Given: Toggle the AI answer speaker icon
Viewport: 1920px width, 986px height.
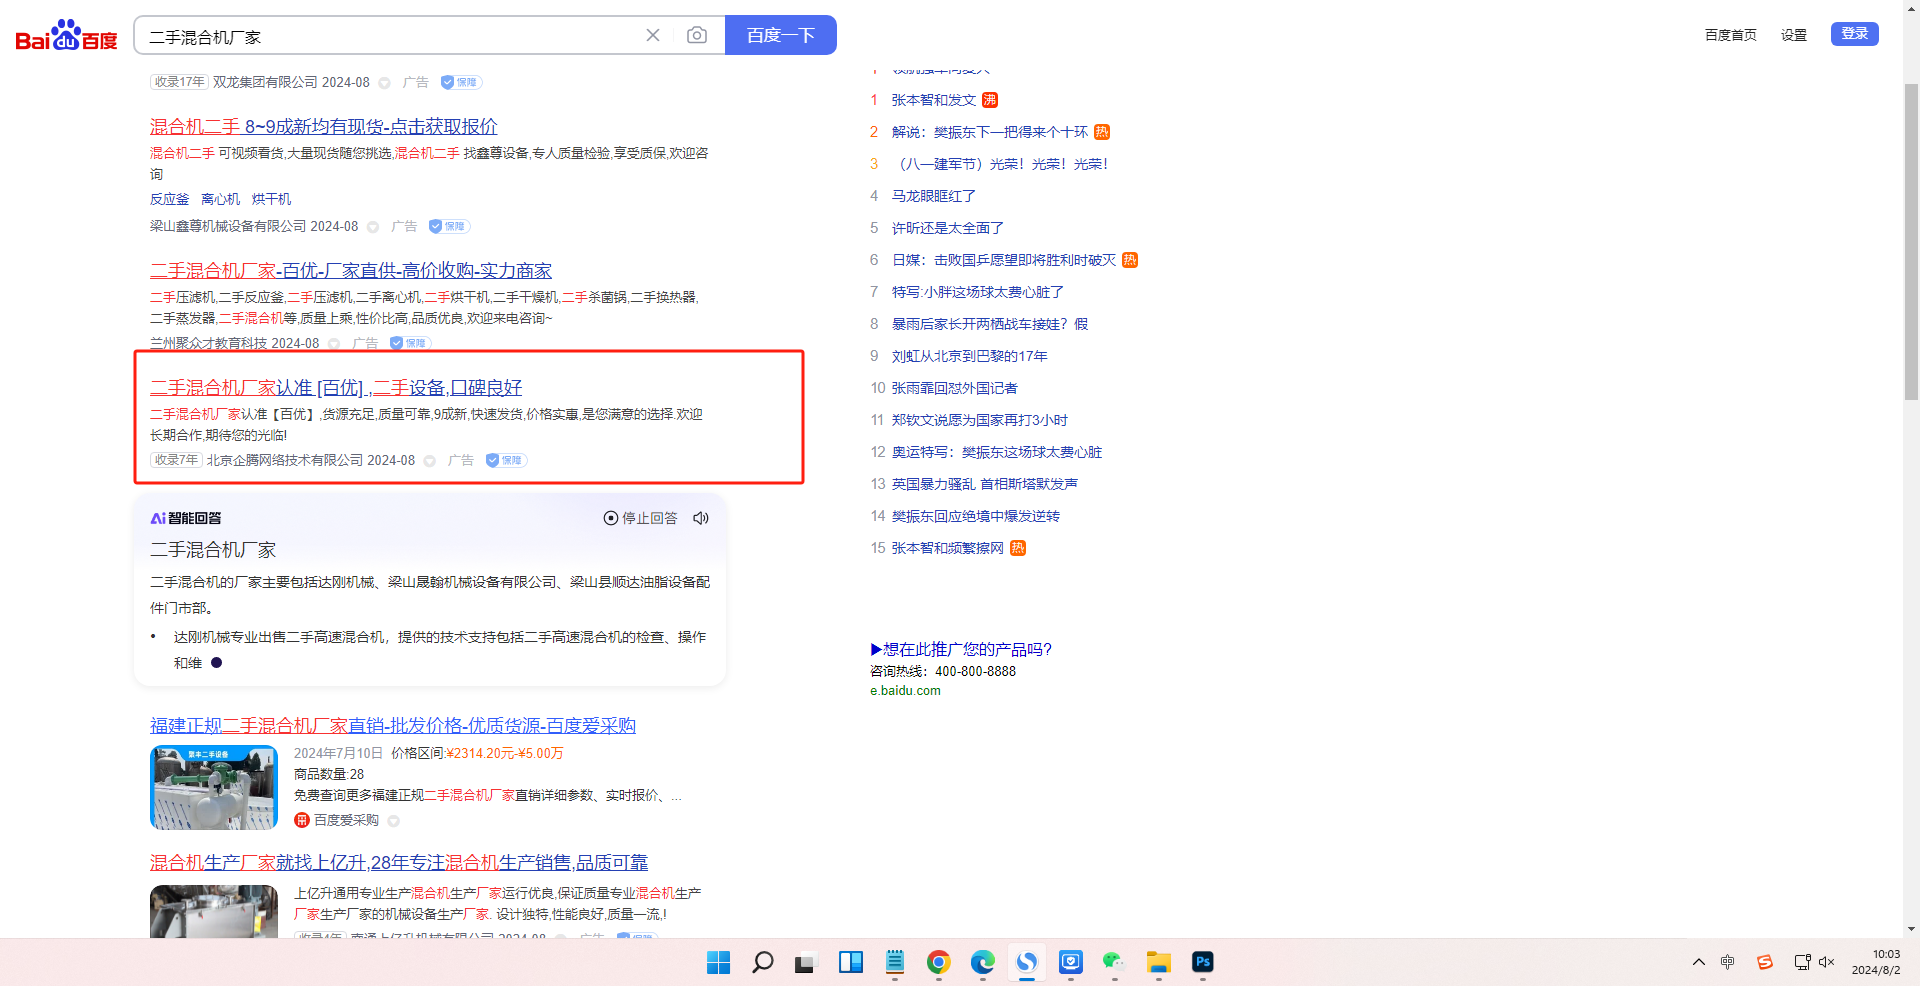Looking at the screenshot, I should (x=701, y=518).
